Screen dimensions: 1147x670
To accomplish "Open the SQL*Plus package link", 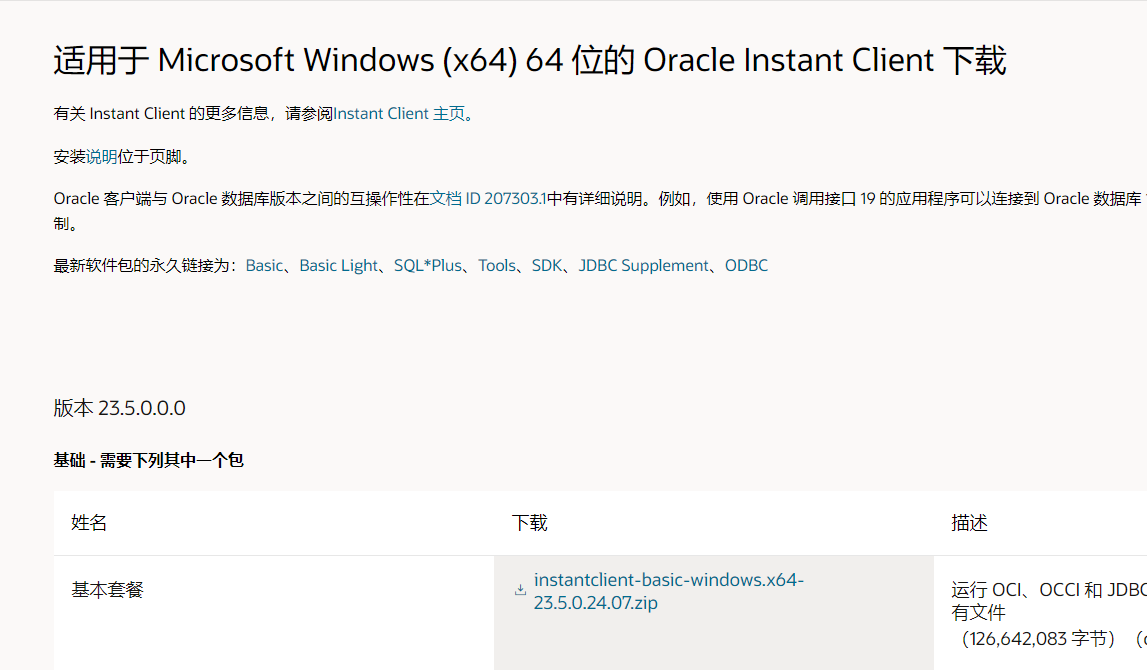I will pos(428,266).
